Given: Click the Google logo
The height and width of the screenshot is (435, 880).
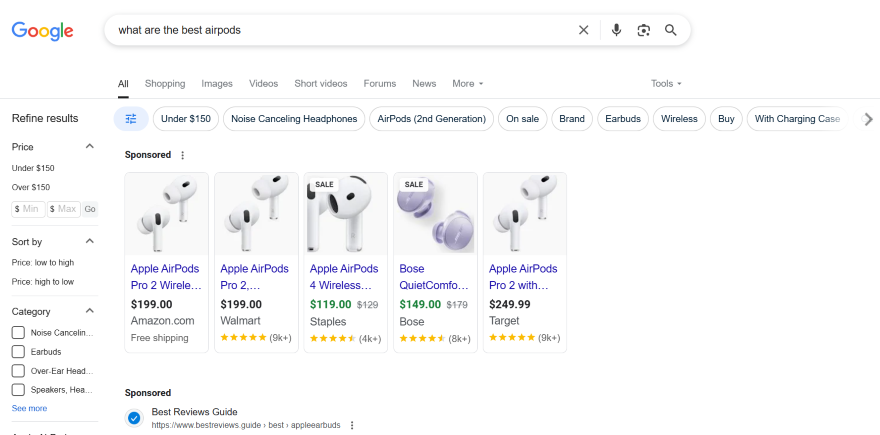Looking at the screenshot, I should point(43,30).
